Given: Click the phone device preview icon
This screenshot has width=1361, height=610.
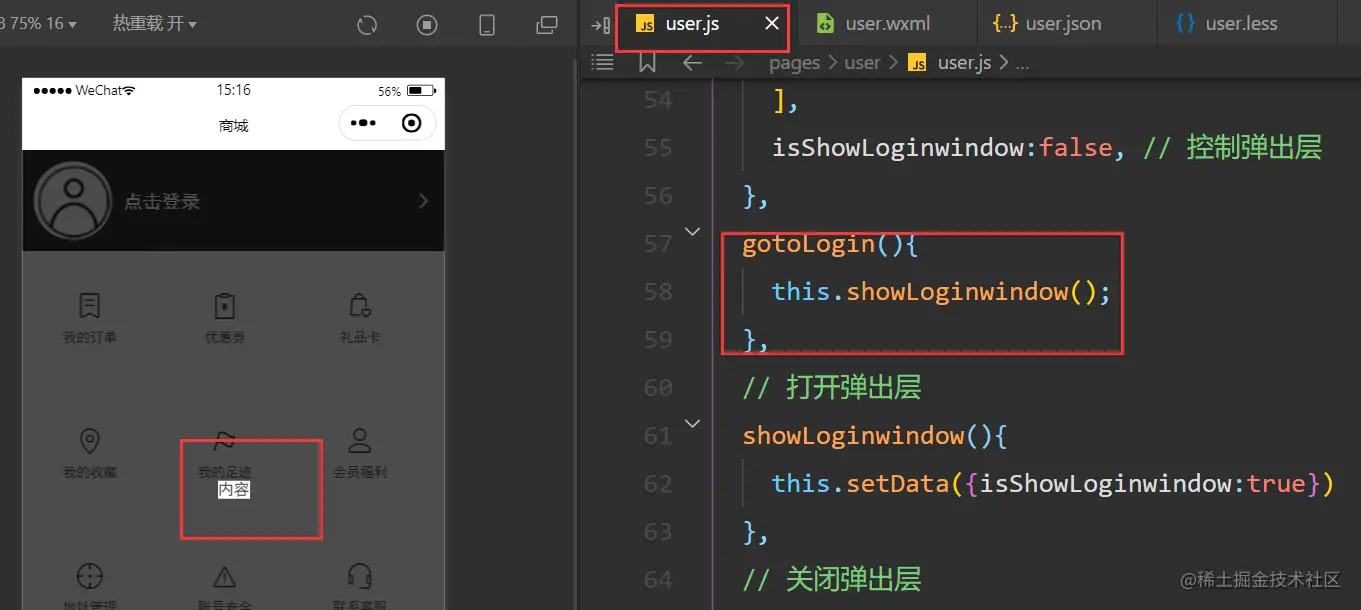Looking at the screenshot, I should 487,25.
